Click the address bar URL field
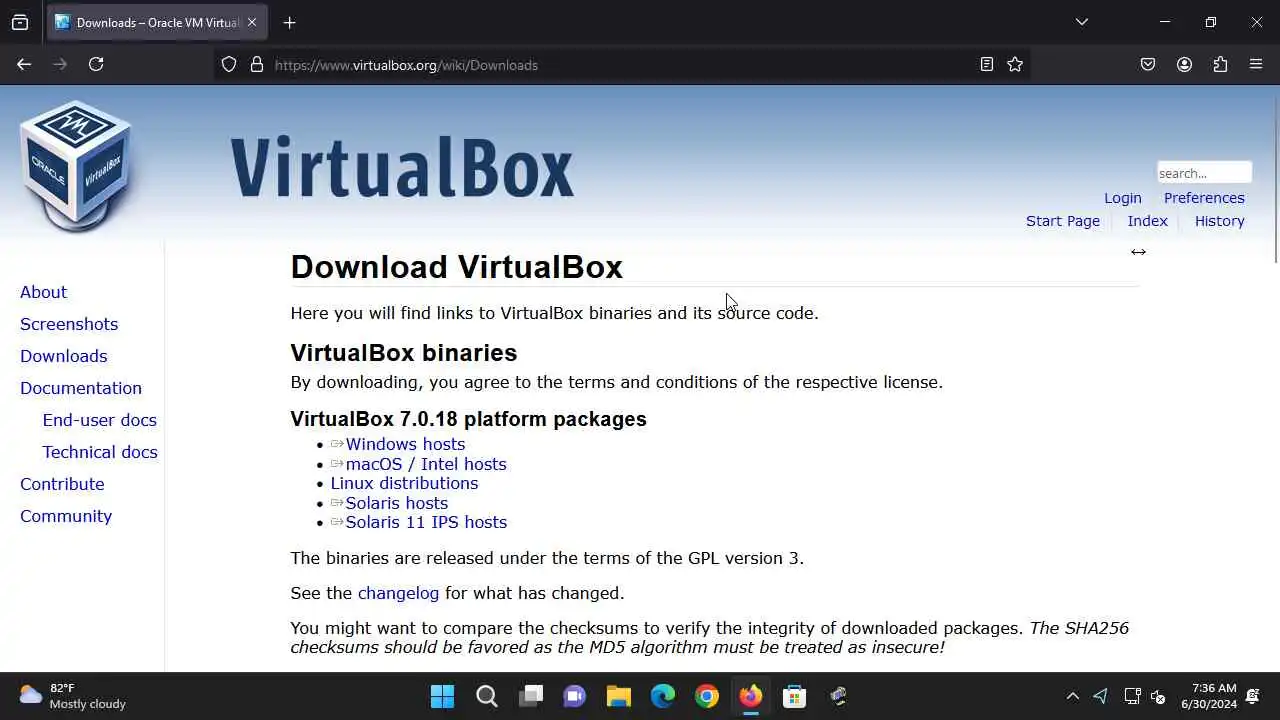This screenshot has height=720, width=1280. pyautogui.click(x=620, y=64)
